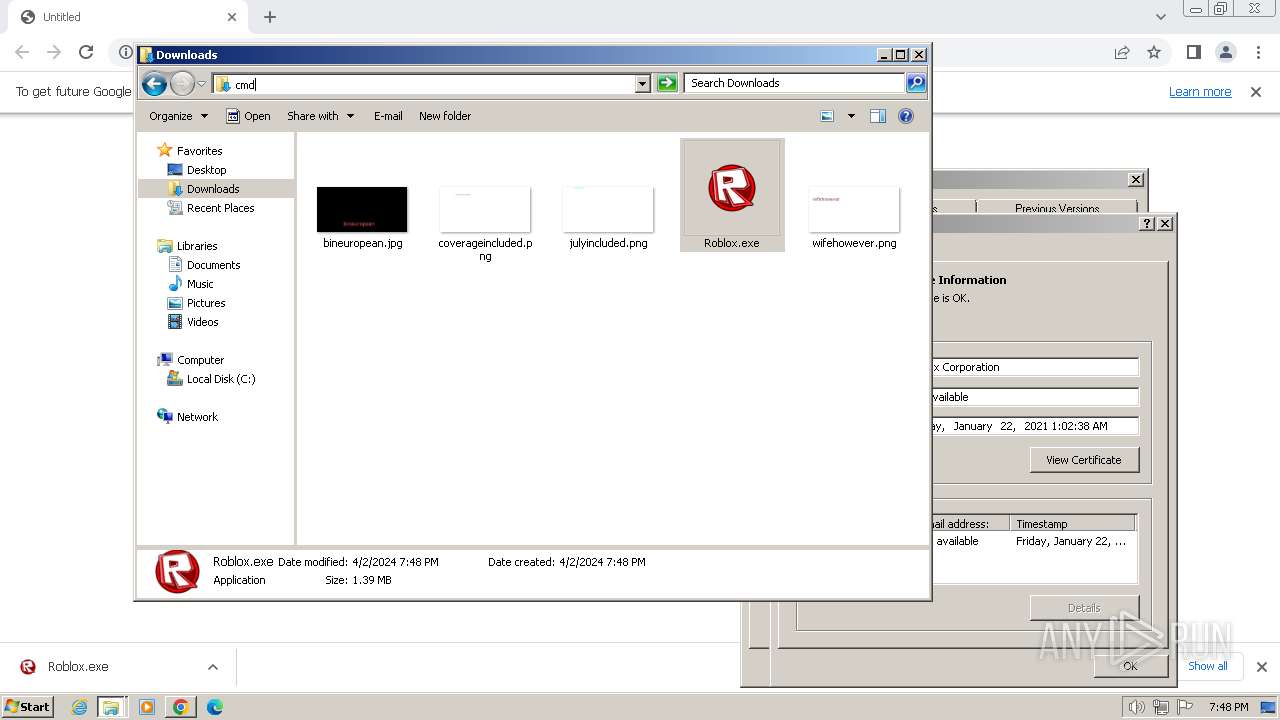
Task: Click the Change your view icon
Action: tap(827, 116)
